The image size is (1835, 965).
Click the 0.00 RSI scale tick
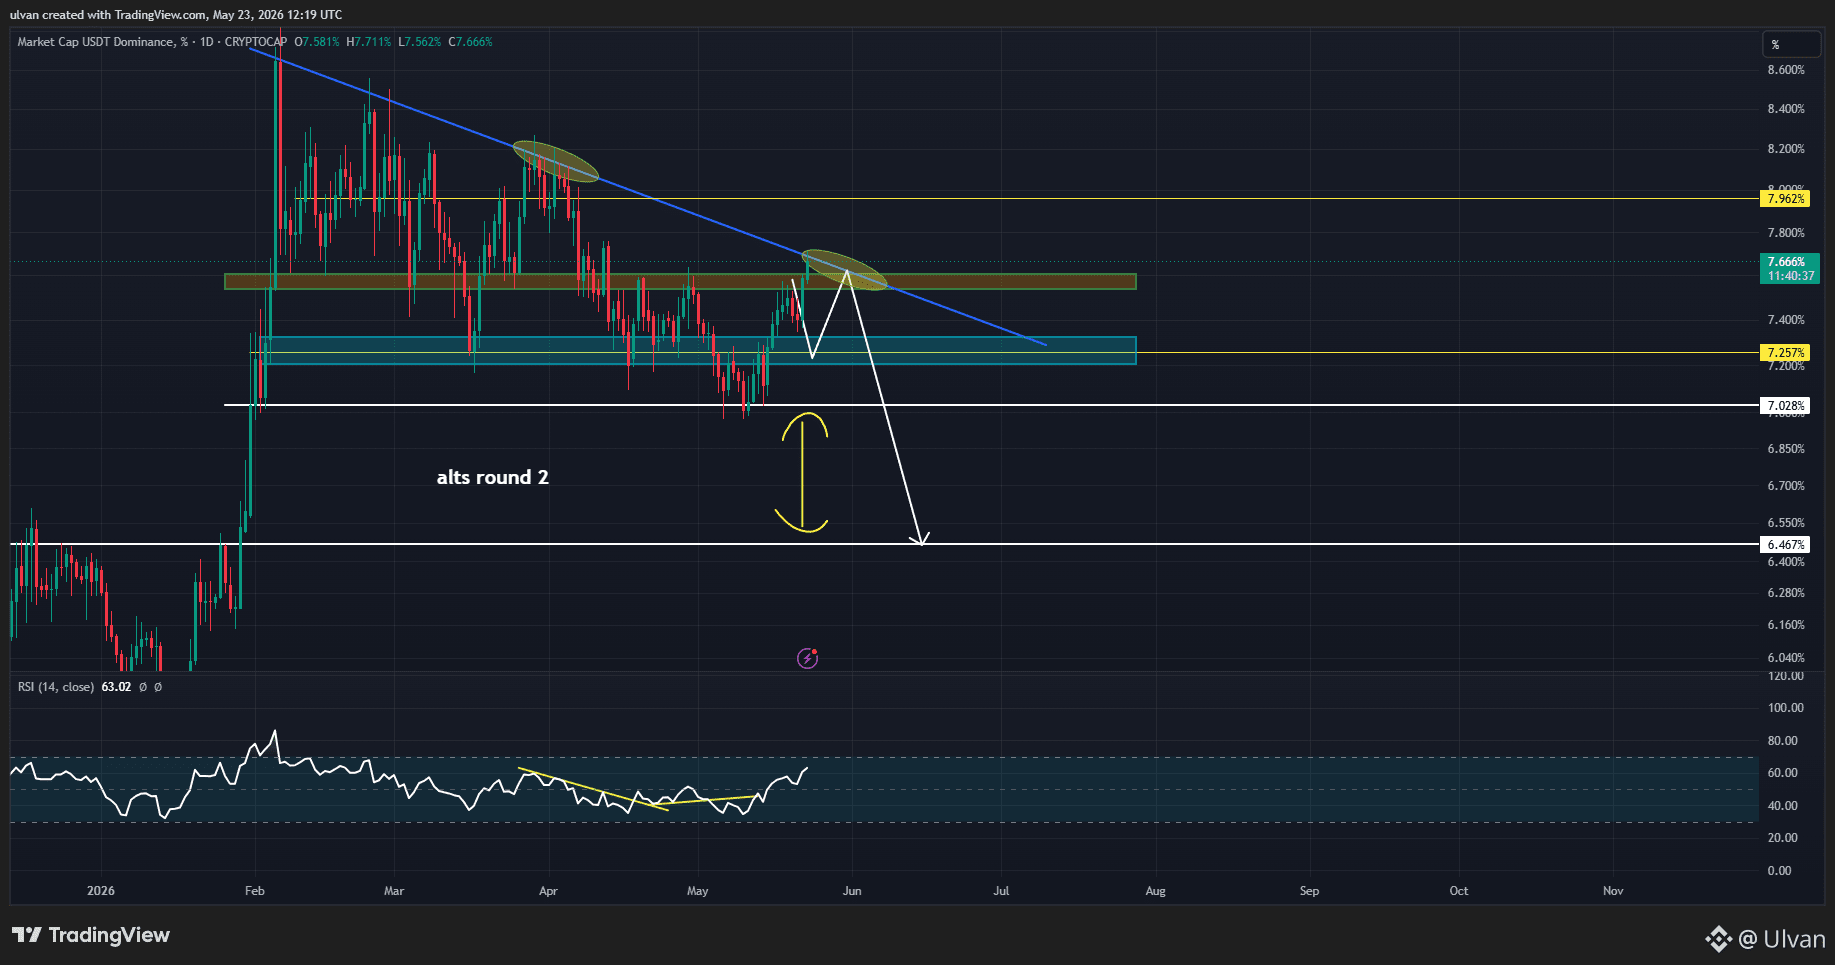click(1780, 871)
